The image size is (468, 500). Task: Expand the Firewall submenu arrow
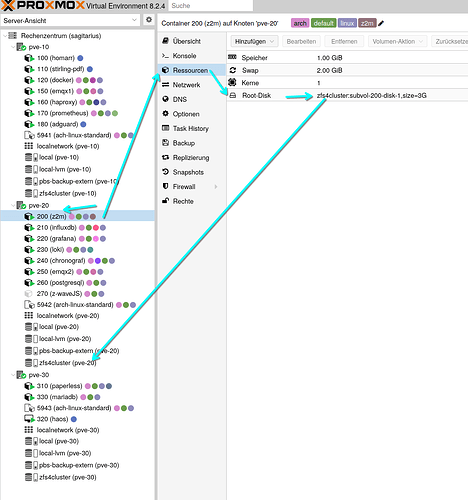(216, 187)
